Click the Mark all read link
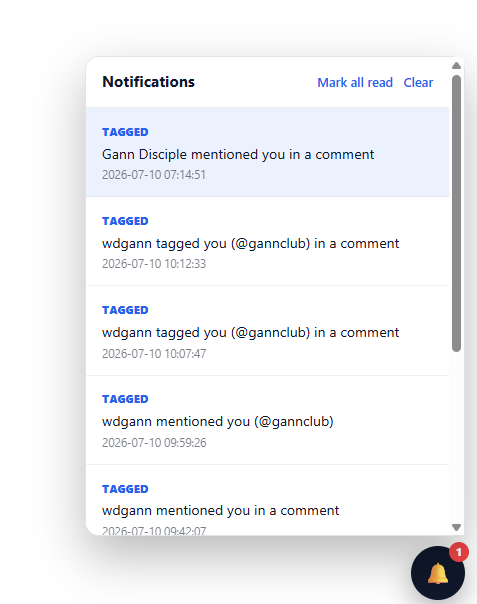This screenshot has width=477, height=604. click(355, 82)
